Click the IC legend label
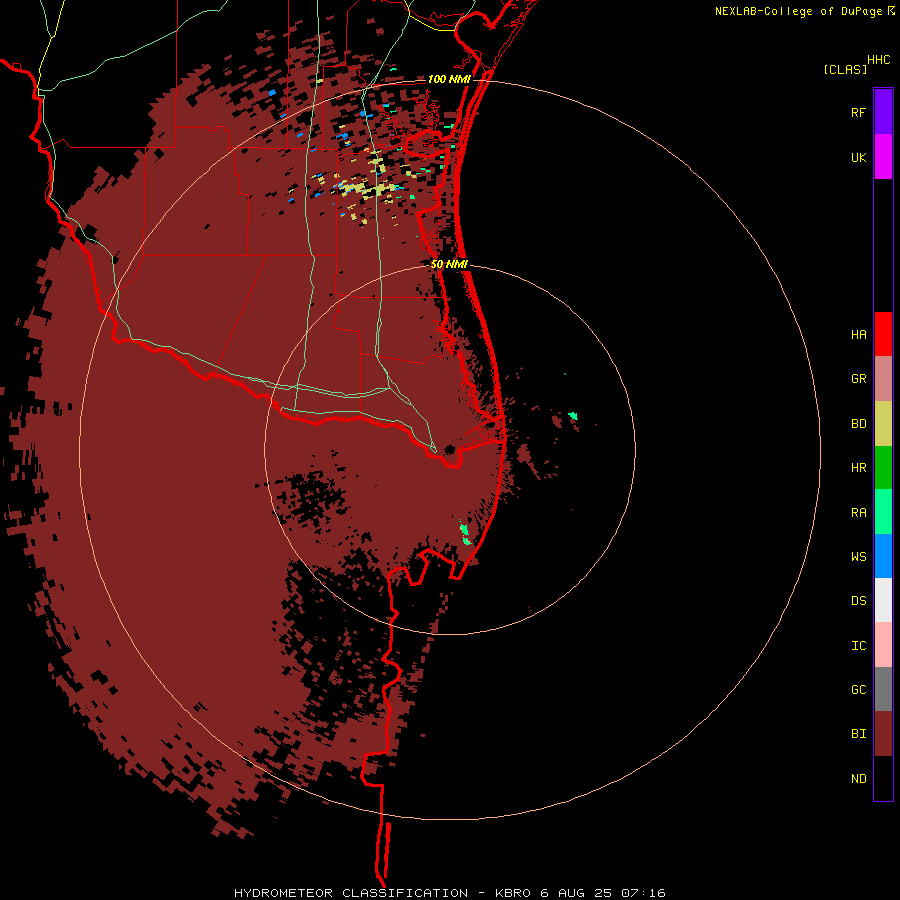The image size is (900, 900). click(x=858, y=646)
